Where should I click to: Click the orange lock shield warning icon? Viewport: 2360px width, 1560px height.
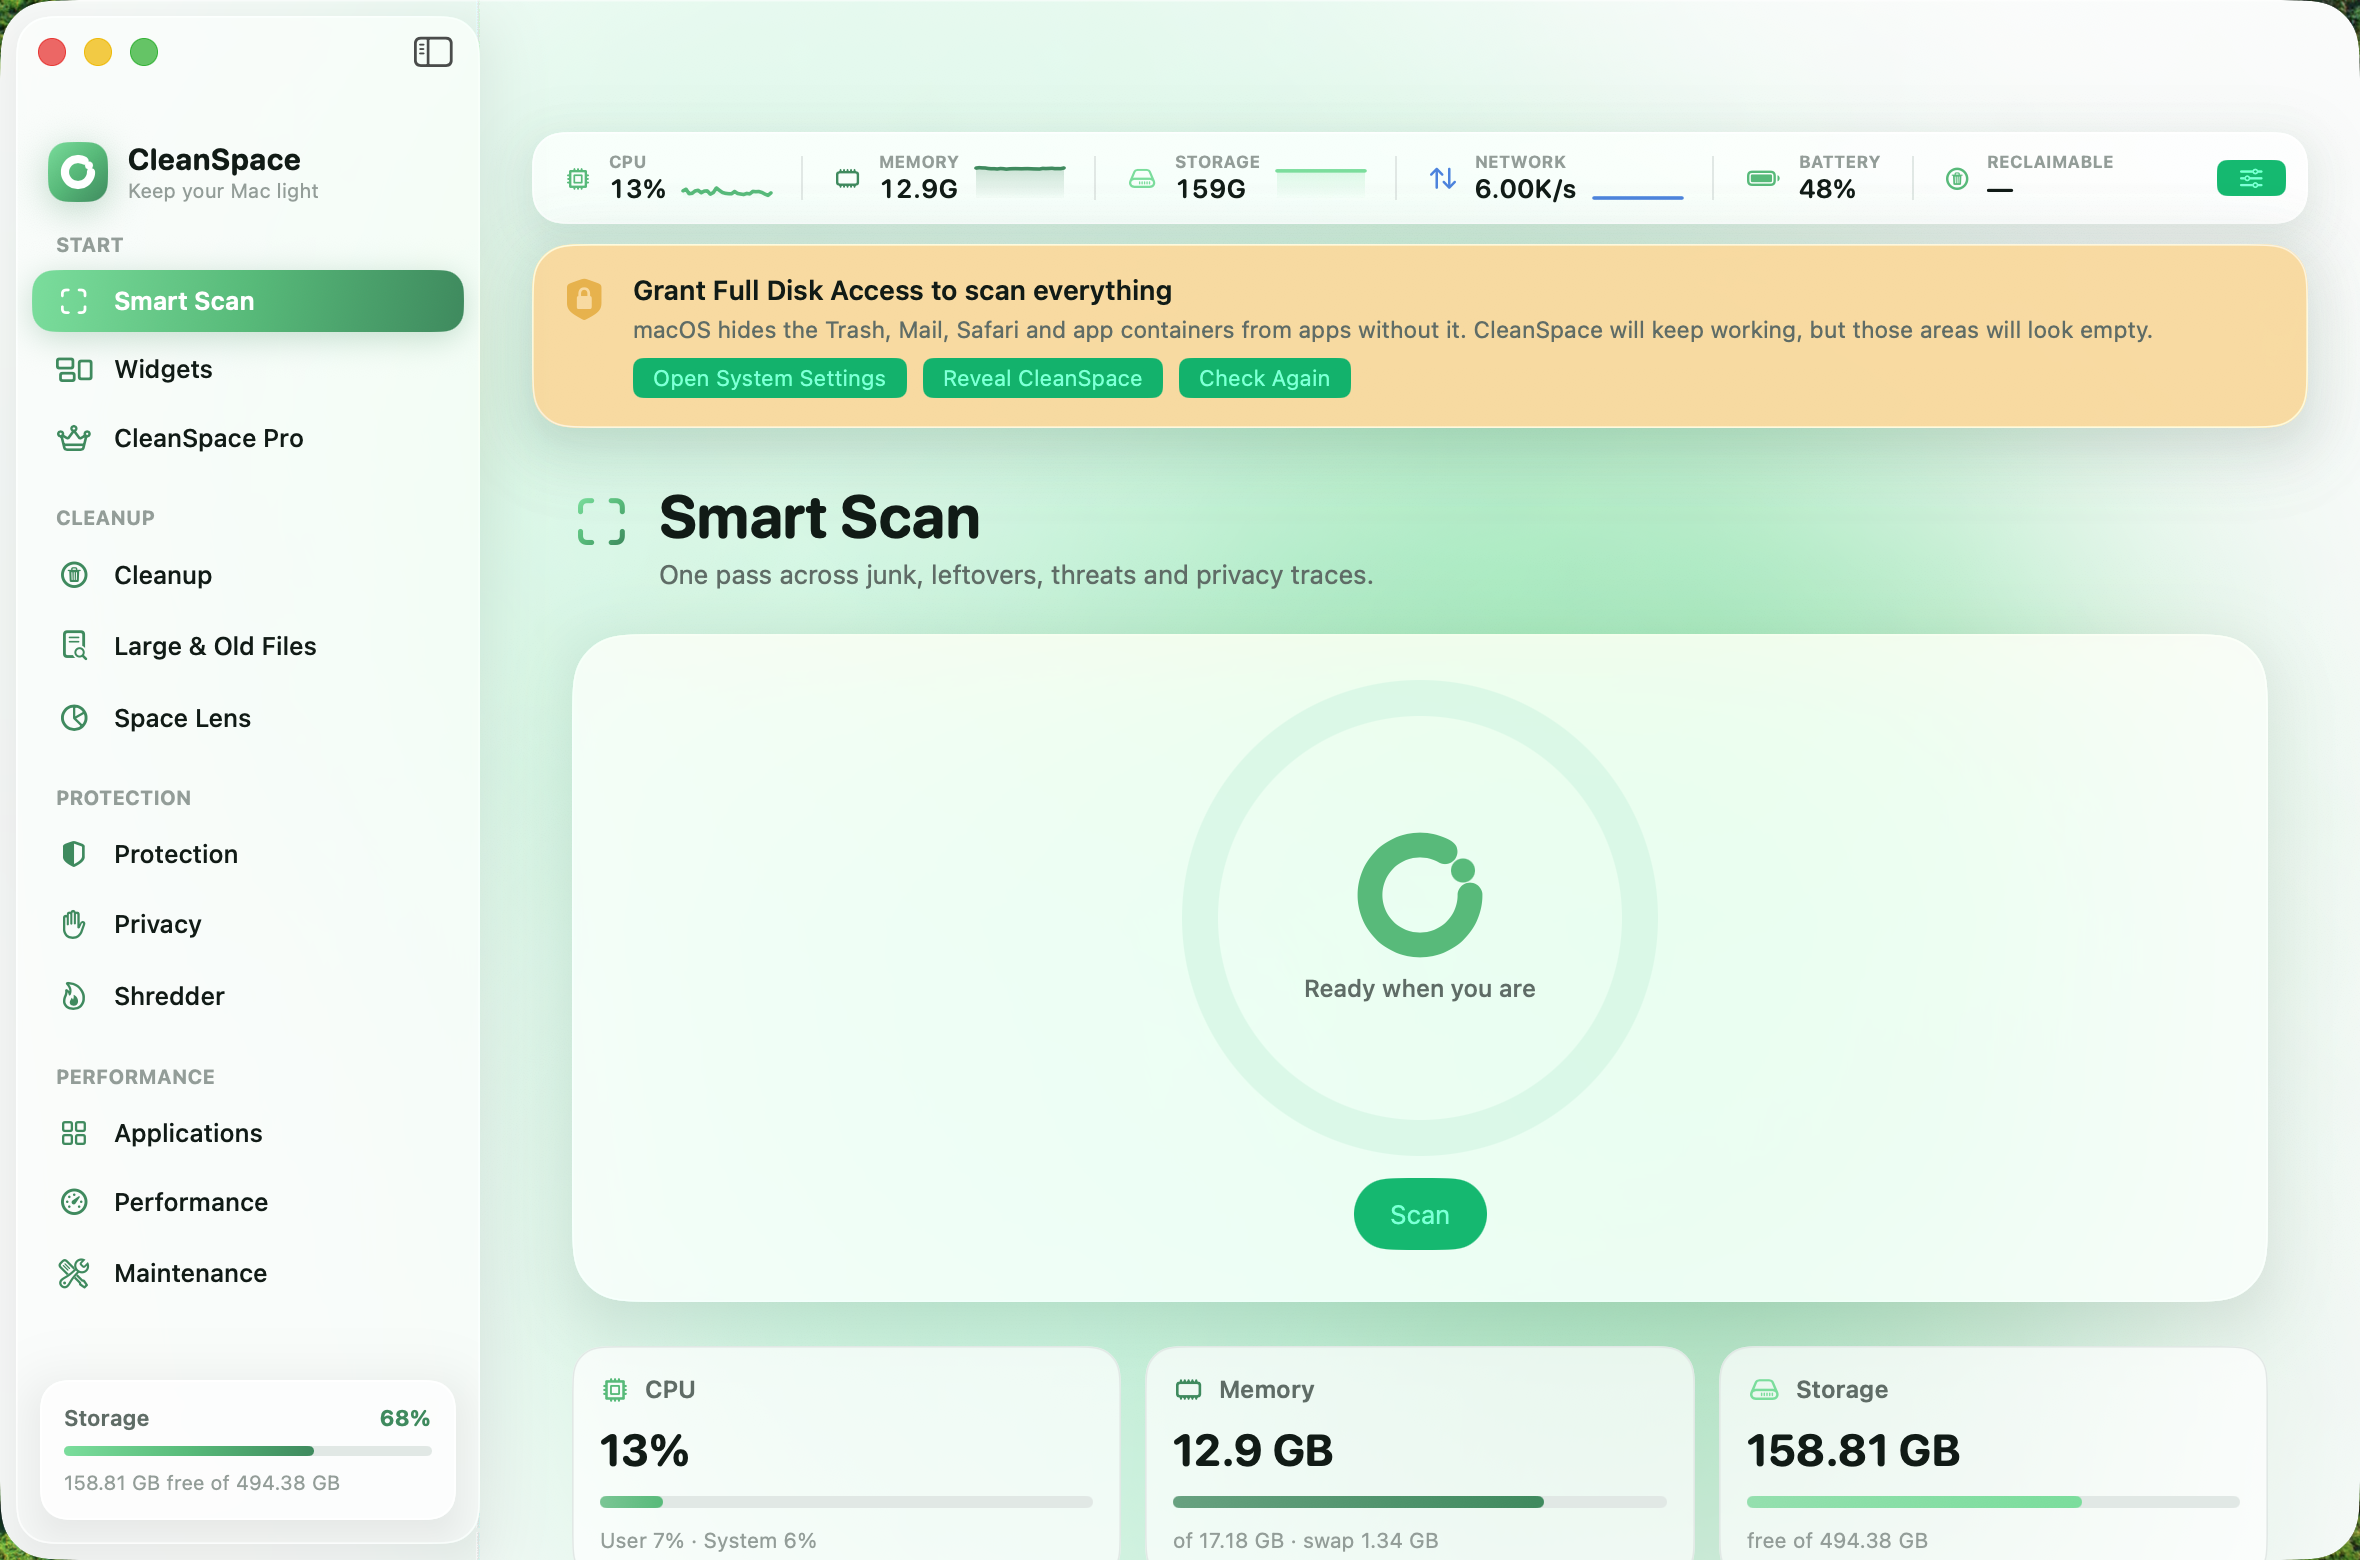point(584,299)
